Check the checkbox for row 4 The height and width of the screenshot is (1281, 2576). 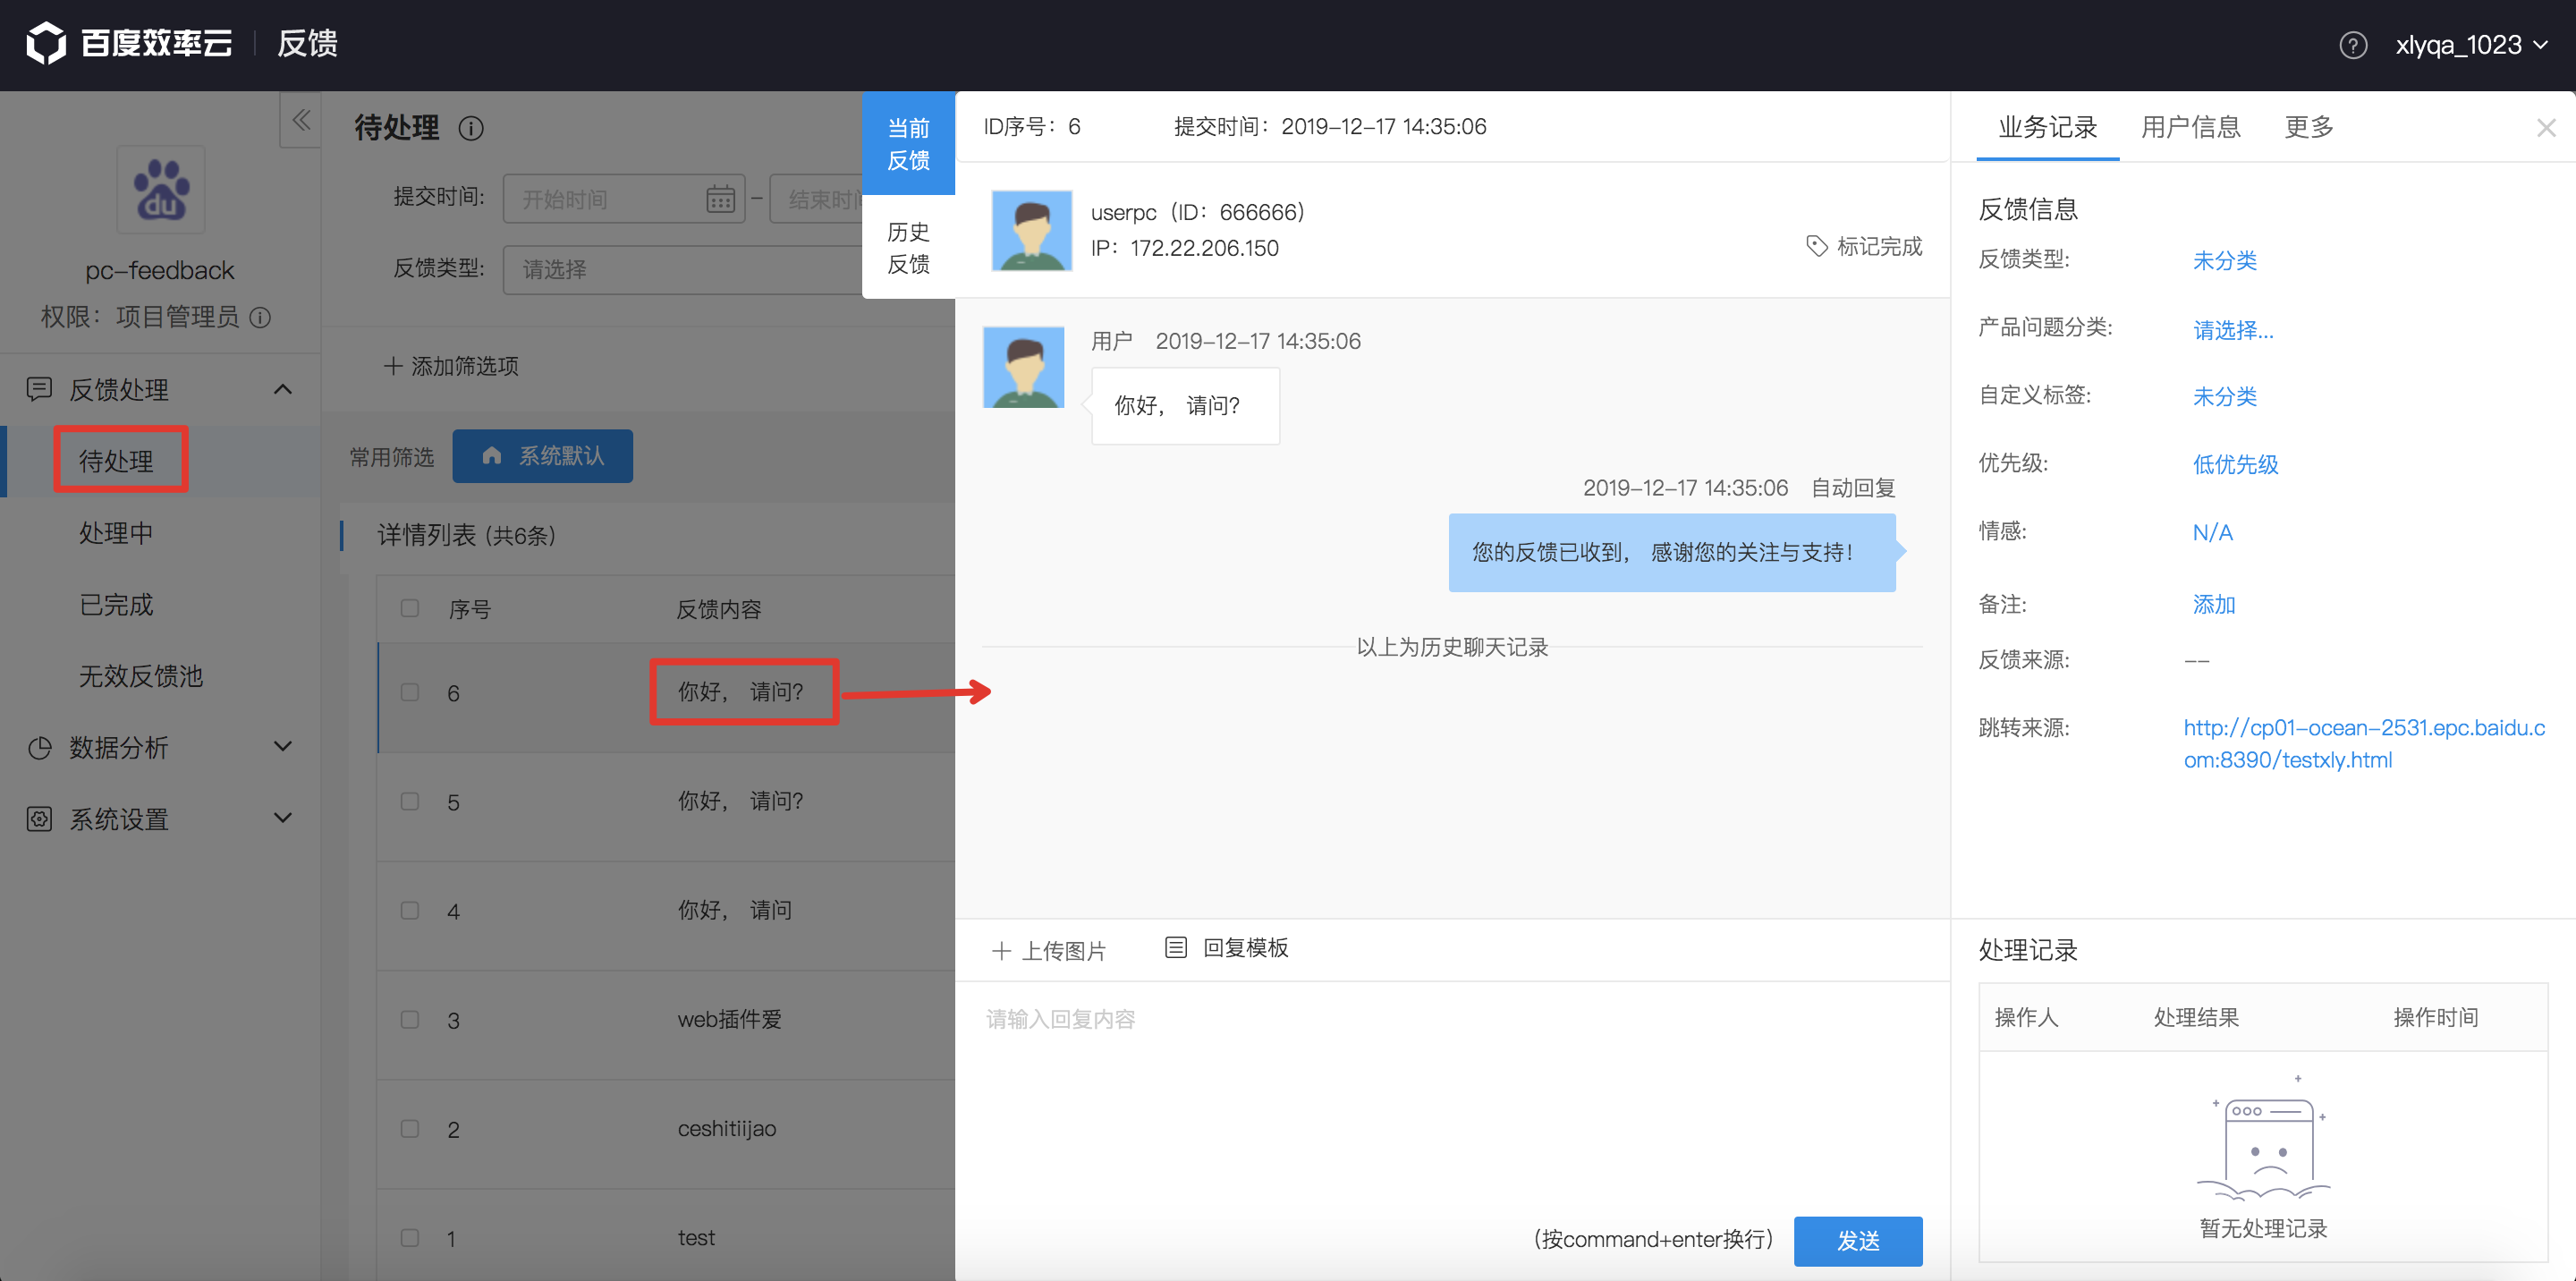[x=410, y=910]
